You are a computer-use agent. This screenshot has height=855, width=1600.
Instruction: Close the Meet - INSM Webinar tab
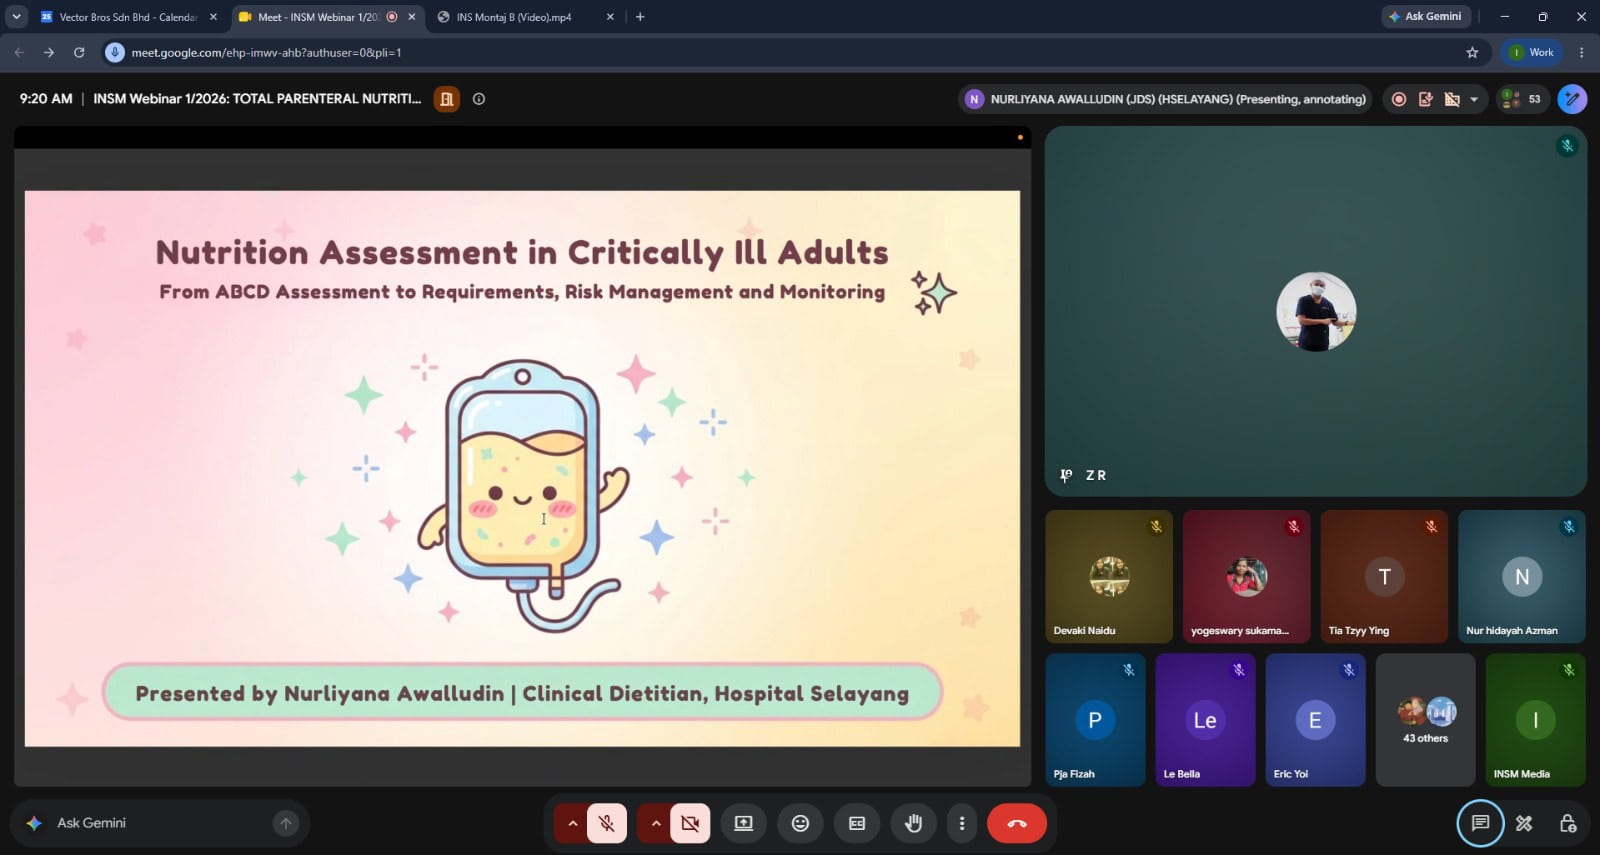[x=411, y=17]
